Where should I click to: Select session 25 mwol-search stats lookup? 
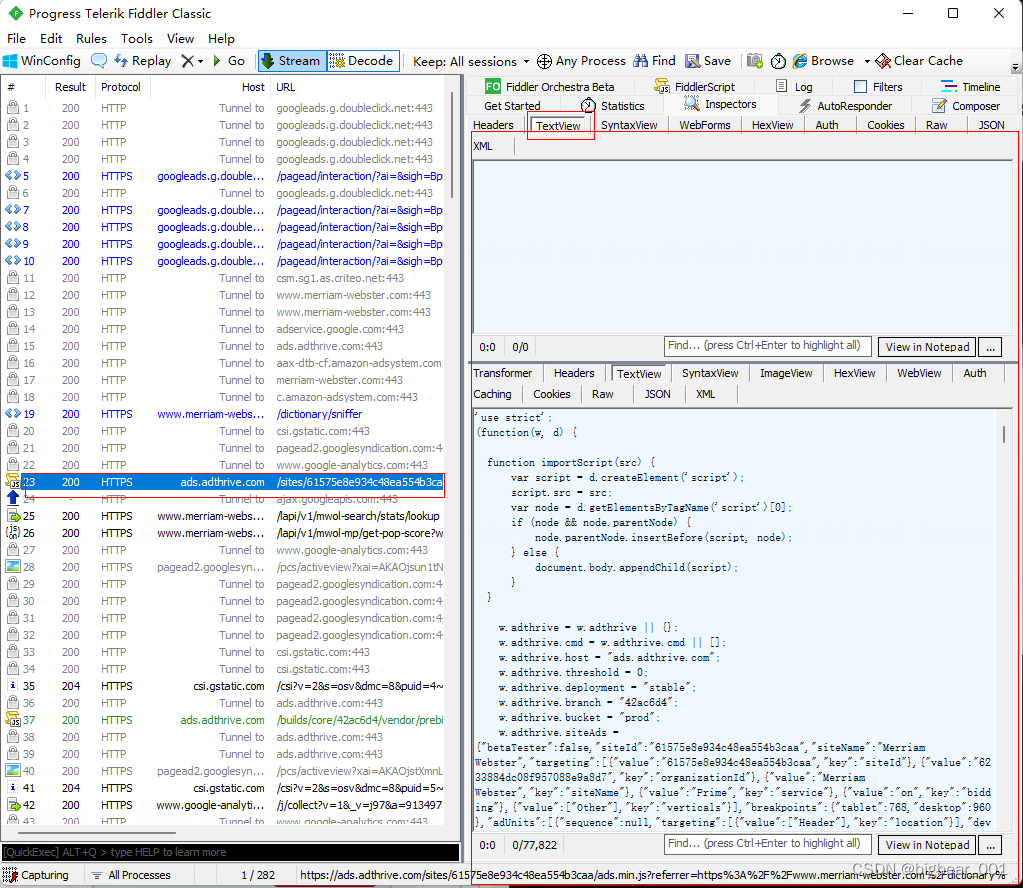click(224, 516)
